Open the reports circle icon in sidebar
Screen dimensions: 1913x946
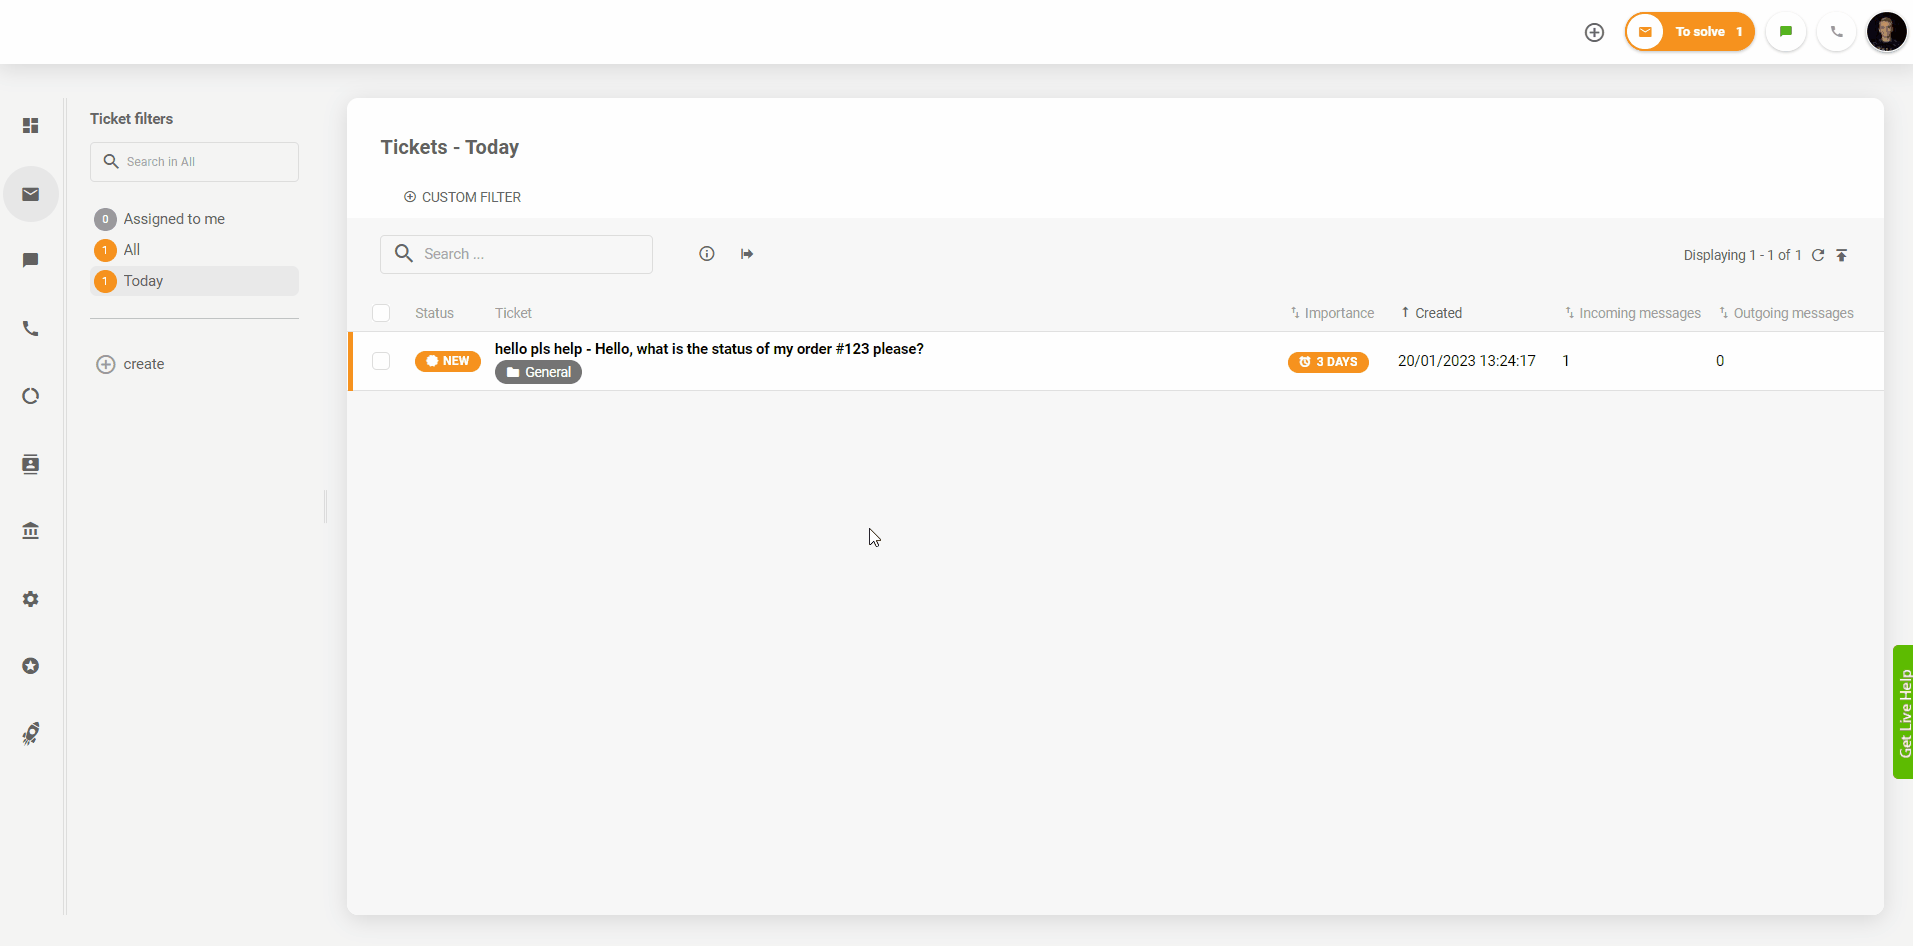coord(31,396)
